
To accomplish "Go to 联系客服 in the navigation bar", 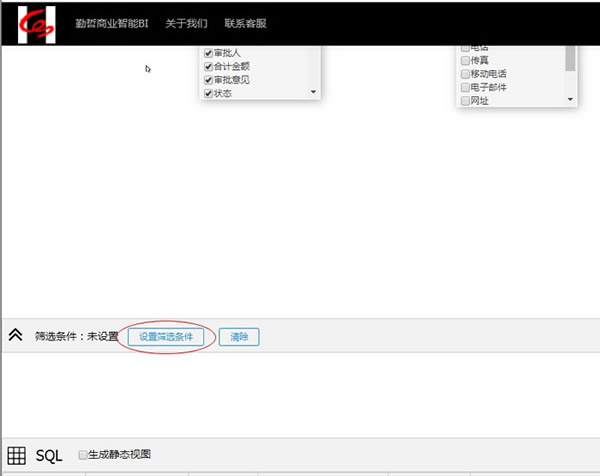I will click(x=245, y=23).
